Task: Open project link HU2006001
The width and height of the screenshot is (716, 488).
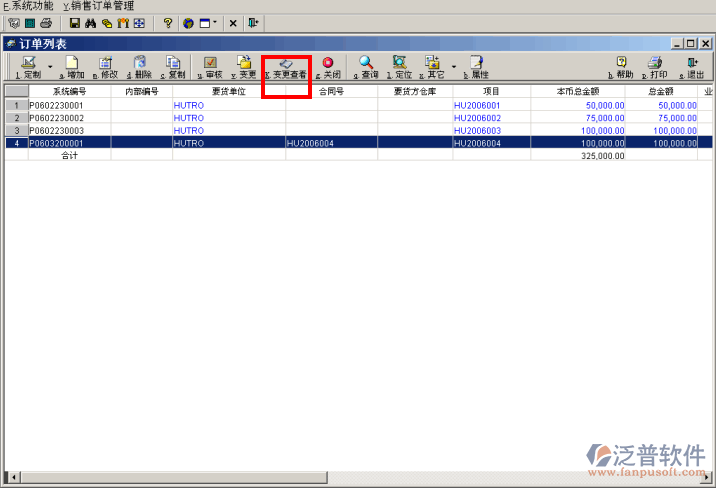Action: pyautogui.click(x=477, y=105)
